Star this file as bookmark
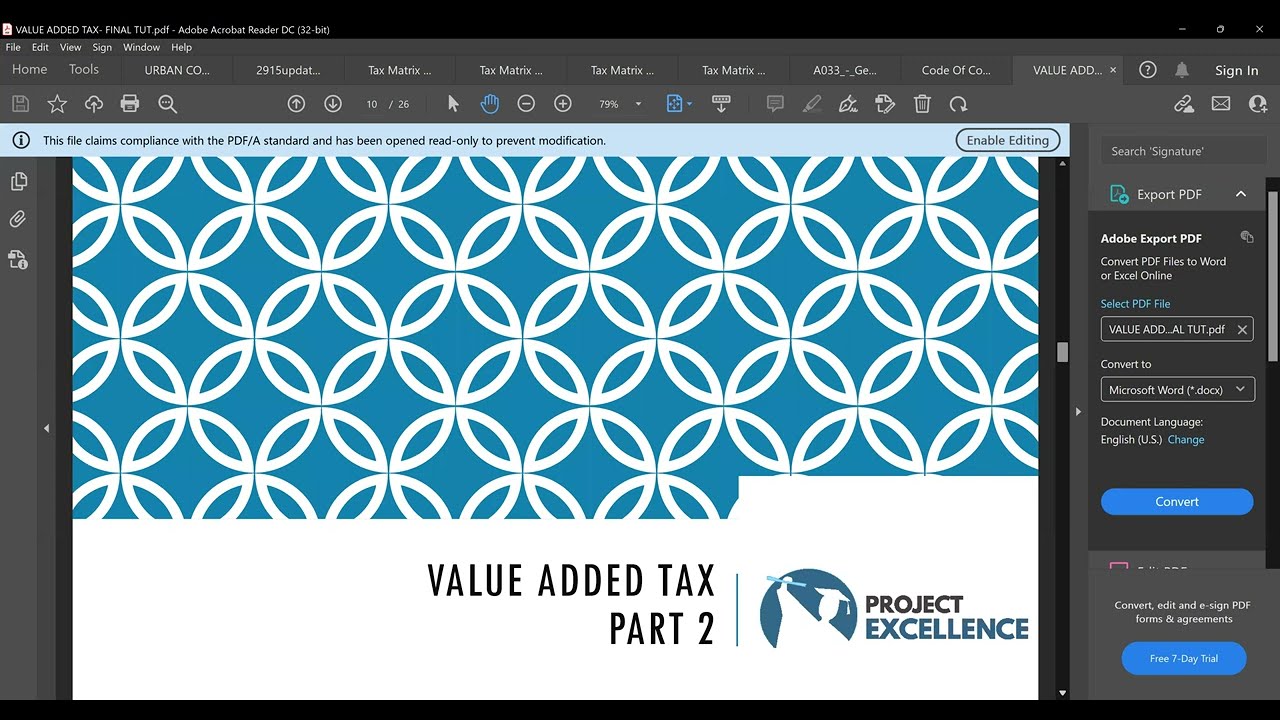The image size is (1280, 720). [x=57, y=104]
